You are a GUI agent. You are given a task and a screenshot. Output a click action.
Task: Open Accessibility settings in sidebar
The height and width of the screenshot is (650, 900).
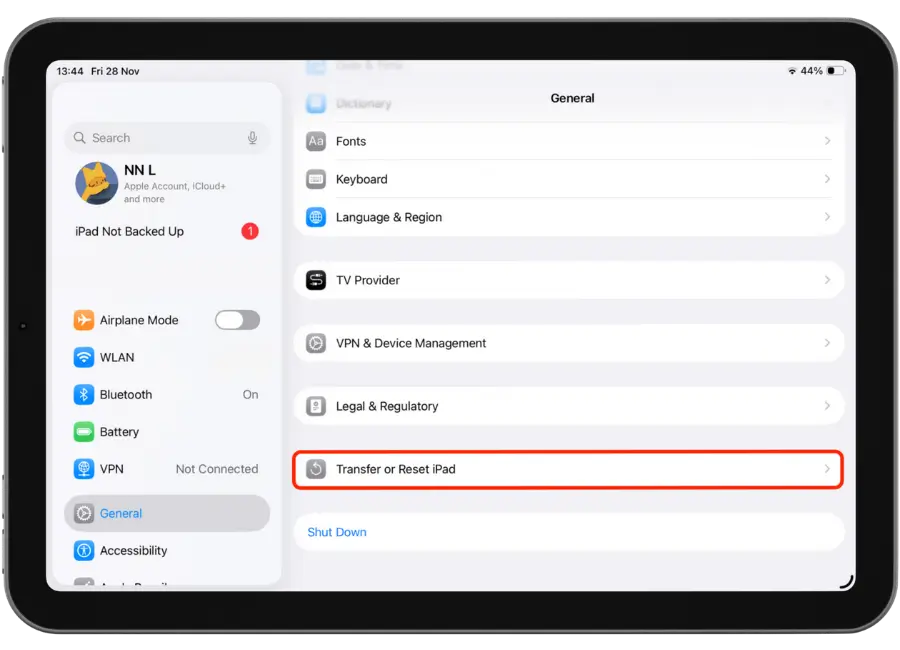pos(133,550)
